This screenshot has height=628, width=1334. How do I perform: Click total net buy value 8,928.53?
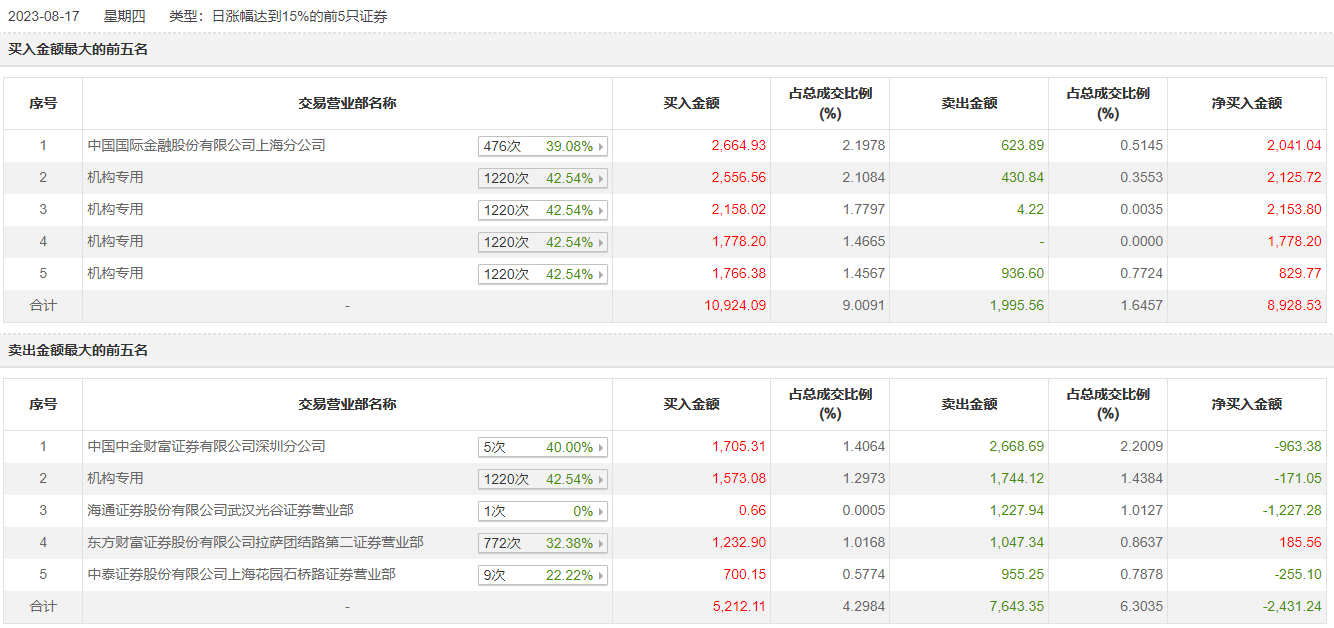(1294, 306)
